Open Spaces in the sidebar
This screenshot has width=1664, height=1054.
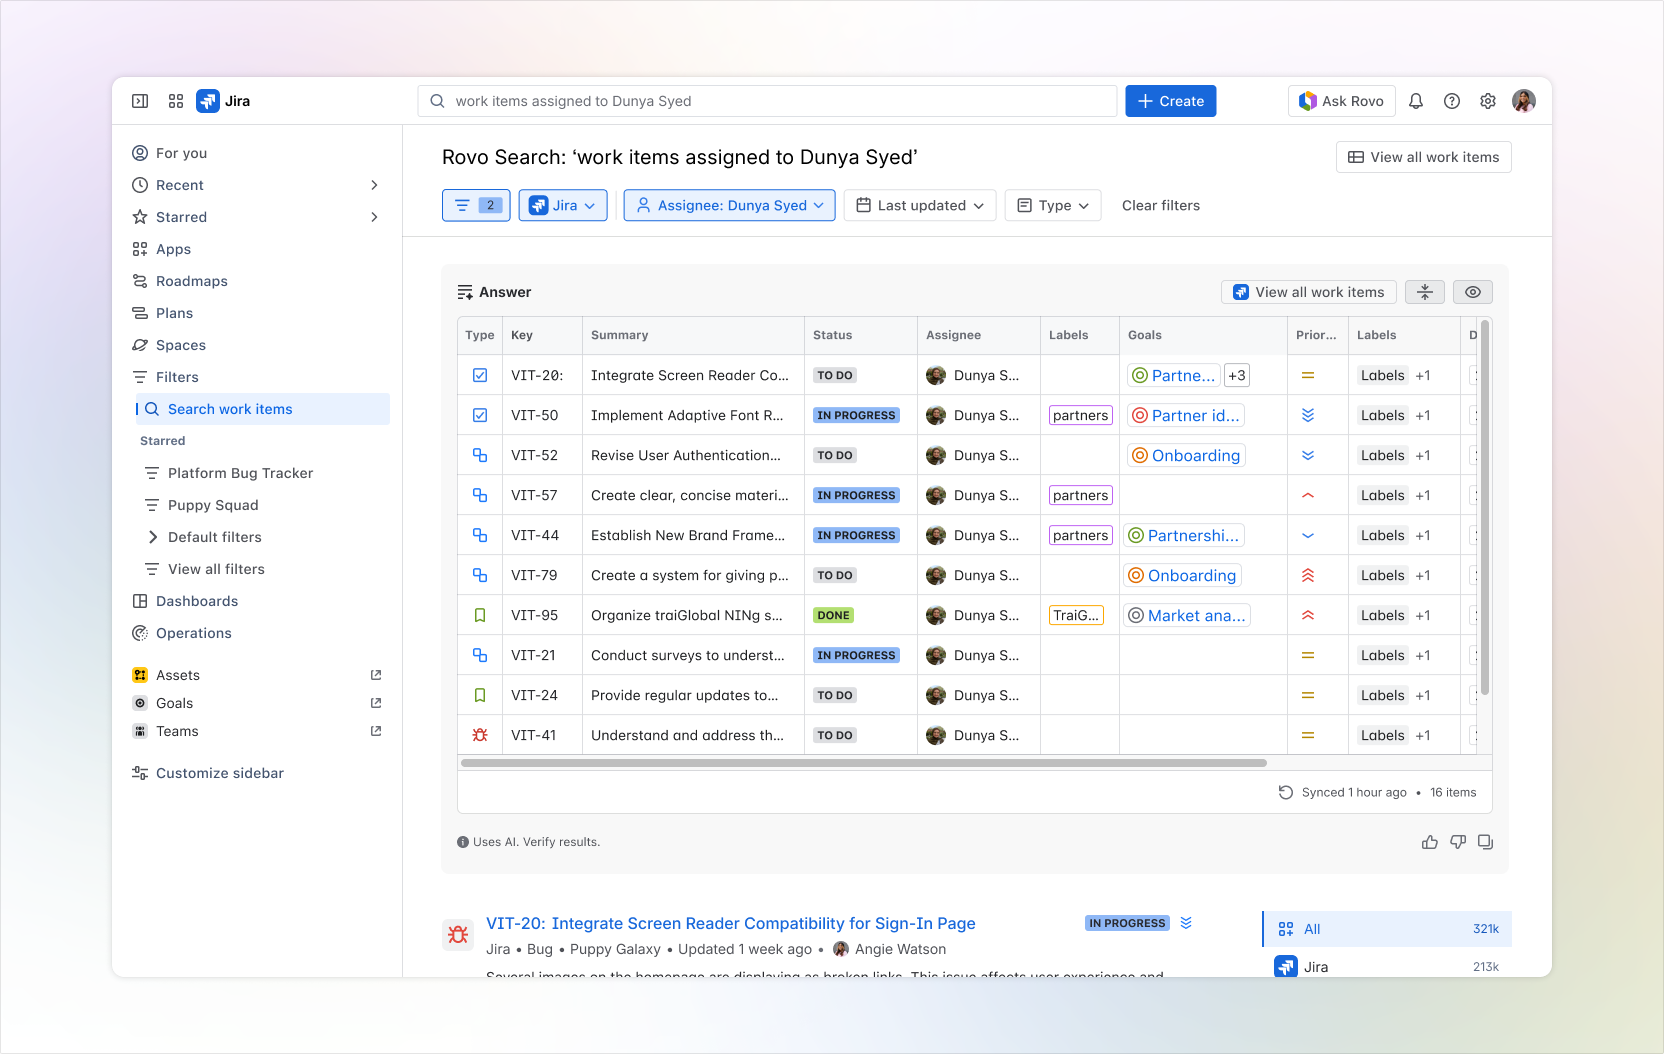pyautogui.click(x=261, y=345)
